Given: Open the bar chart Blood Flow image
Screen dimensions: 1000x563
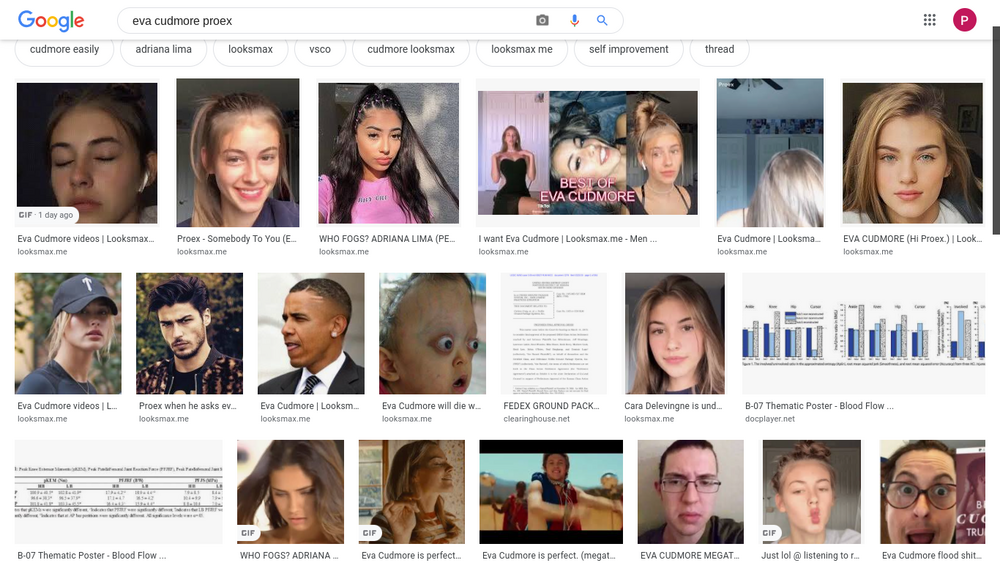Looking at the screenshot, I should [864, 333].
